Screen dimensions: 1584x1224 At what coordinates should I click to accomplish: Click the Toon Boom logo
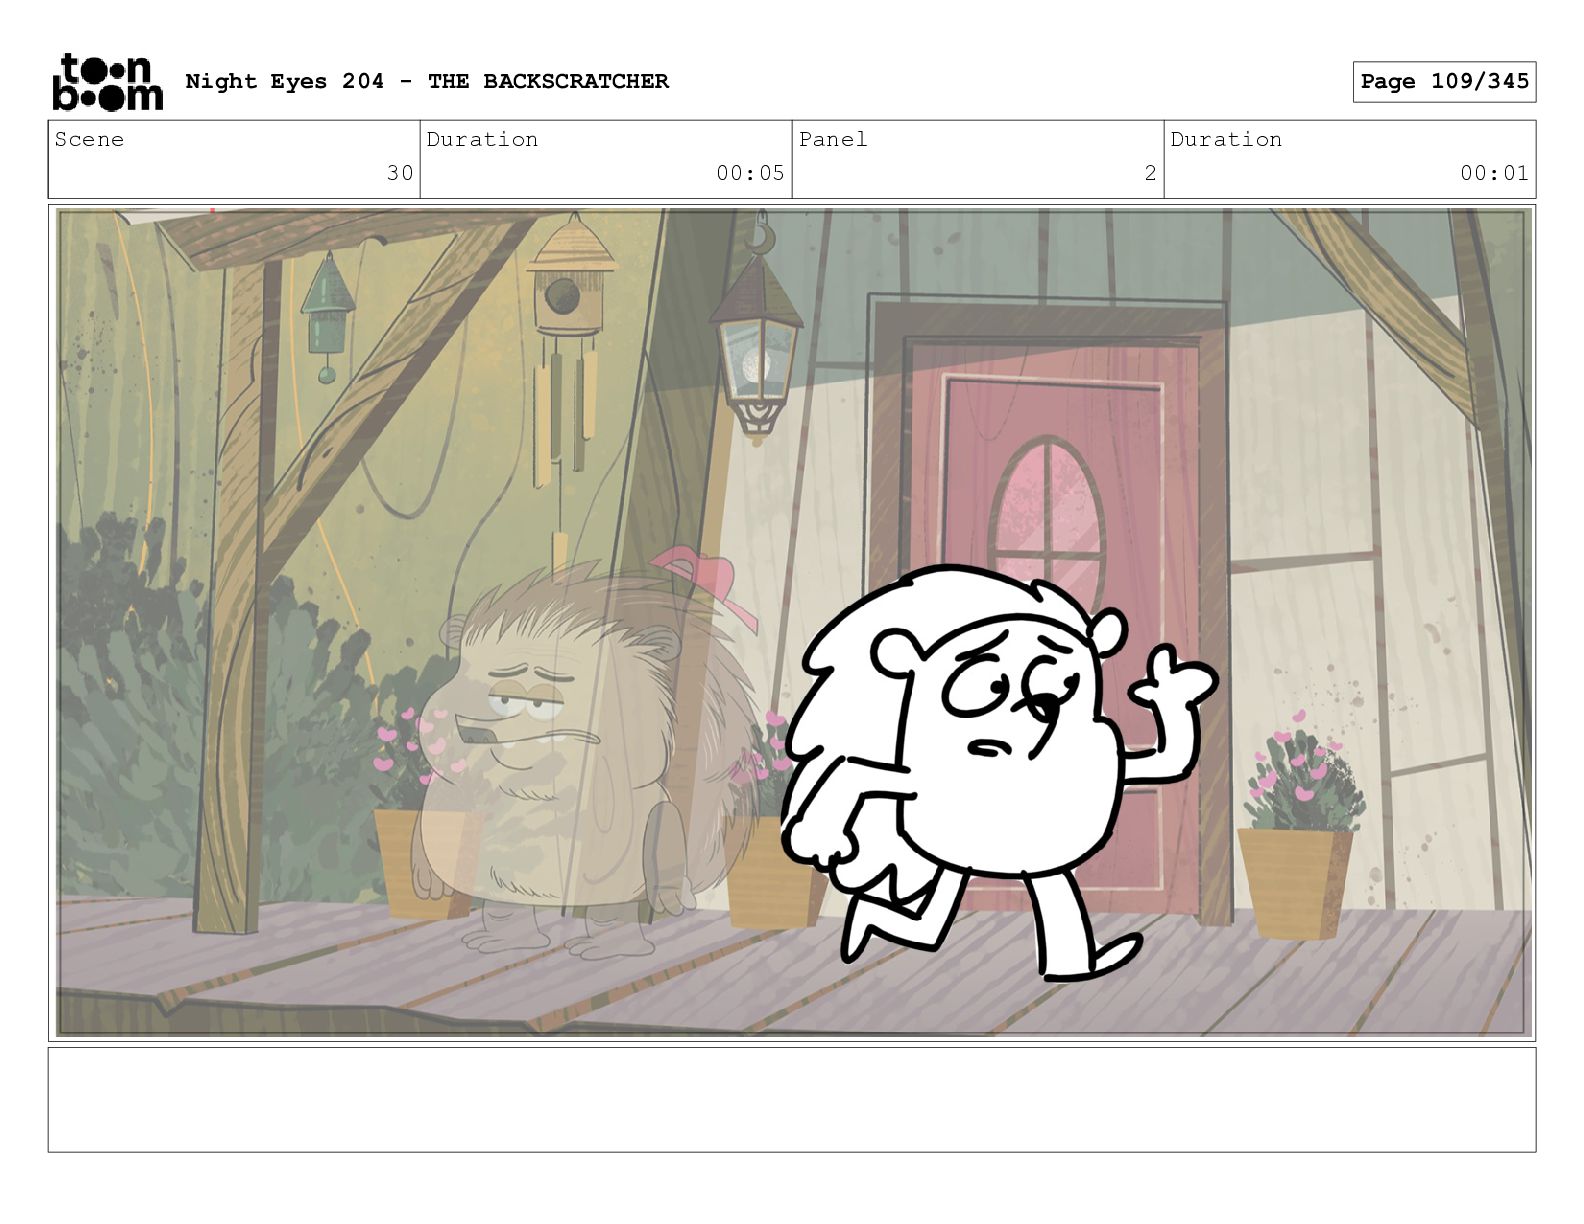click(107, 81)
